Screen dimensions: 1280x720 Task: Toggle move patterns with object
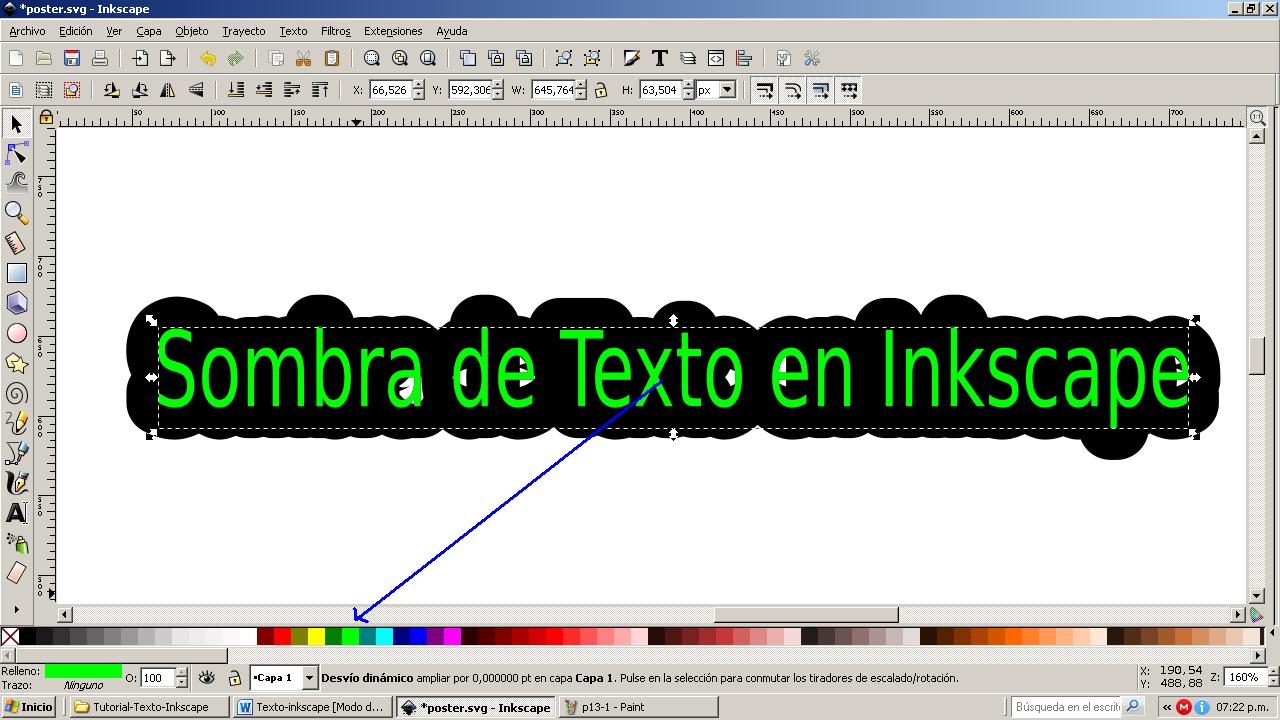click(849, 90)
